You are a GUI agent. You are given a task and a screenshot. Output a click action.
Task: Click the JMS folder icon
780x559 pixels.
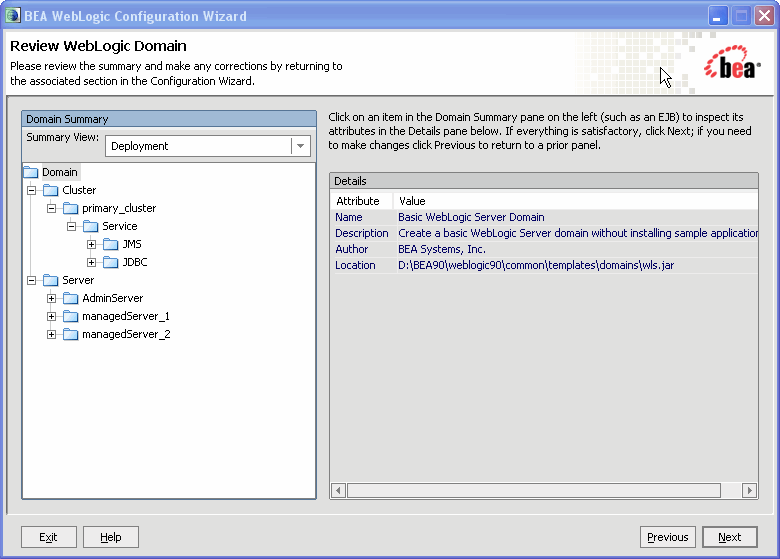pos(110,244)
